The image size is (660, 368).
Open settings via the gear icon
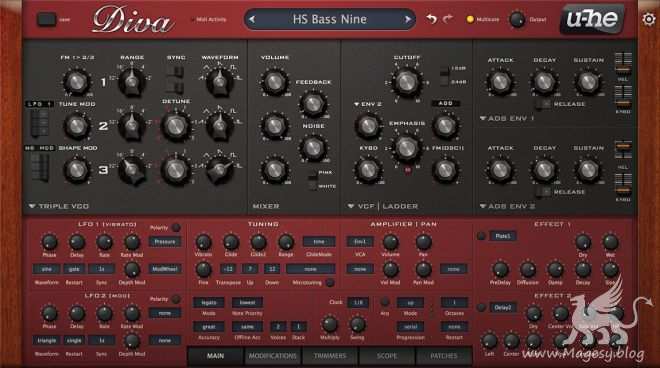[649, 19]
